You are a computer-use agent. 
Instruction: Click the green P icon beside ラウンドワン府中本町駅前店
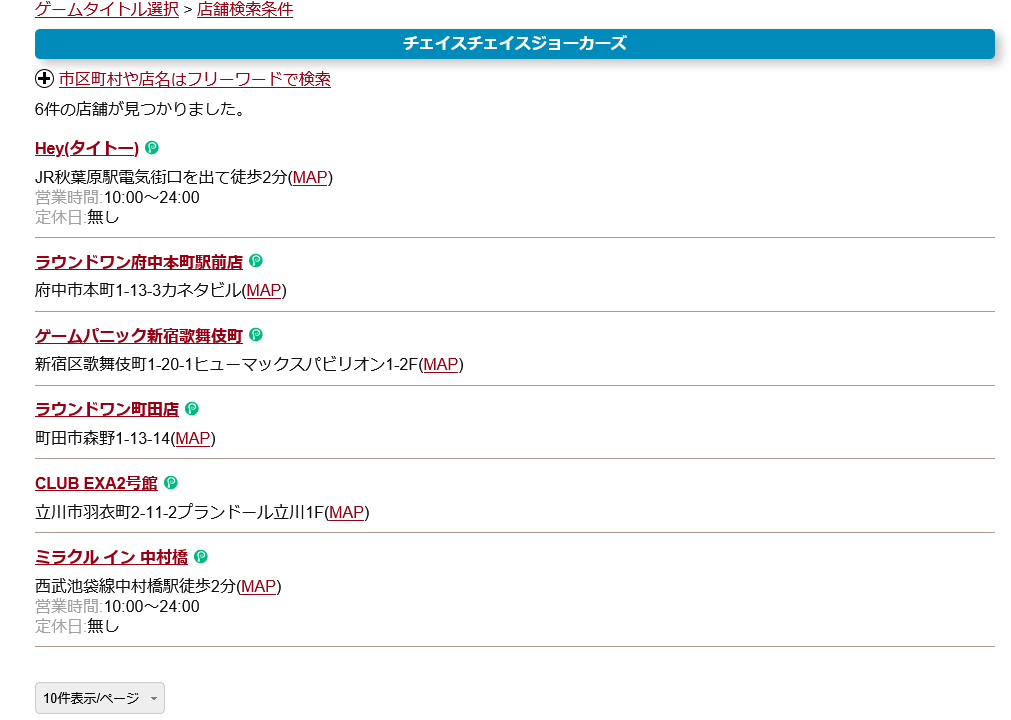tap(256, 261)
